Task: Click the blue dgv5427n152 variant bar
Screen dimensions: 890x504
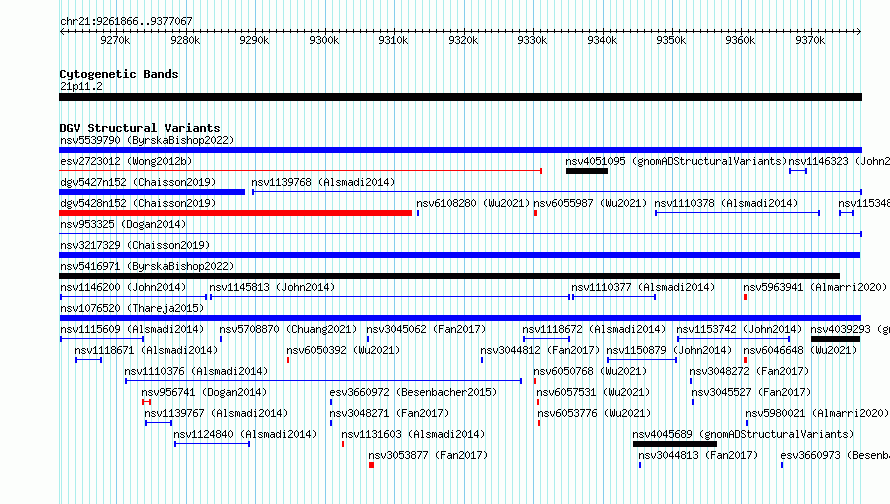Action: (x=152, y=192)
